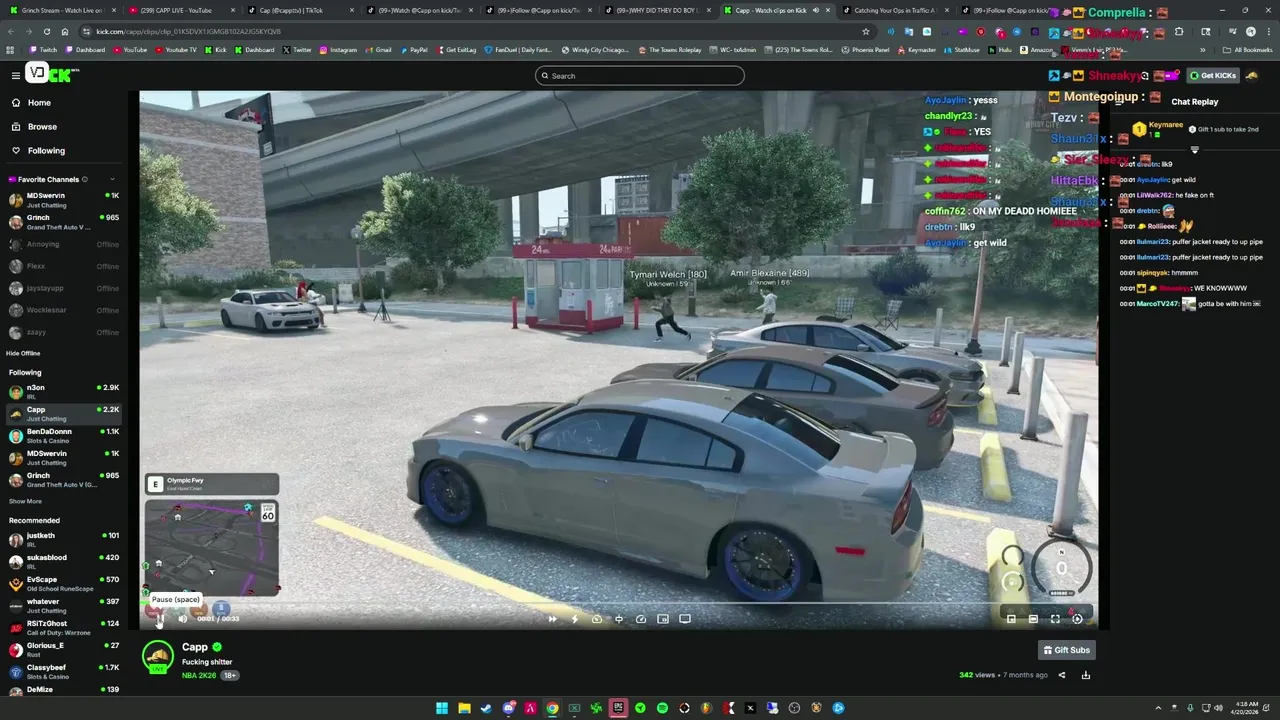Open the taskbar clock and date

tap(1247, 708)
